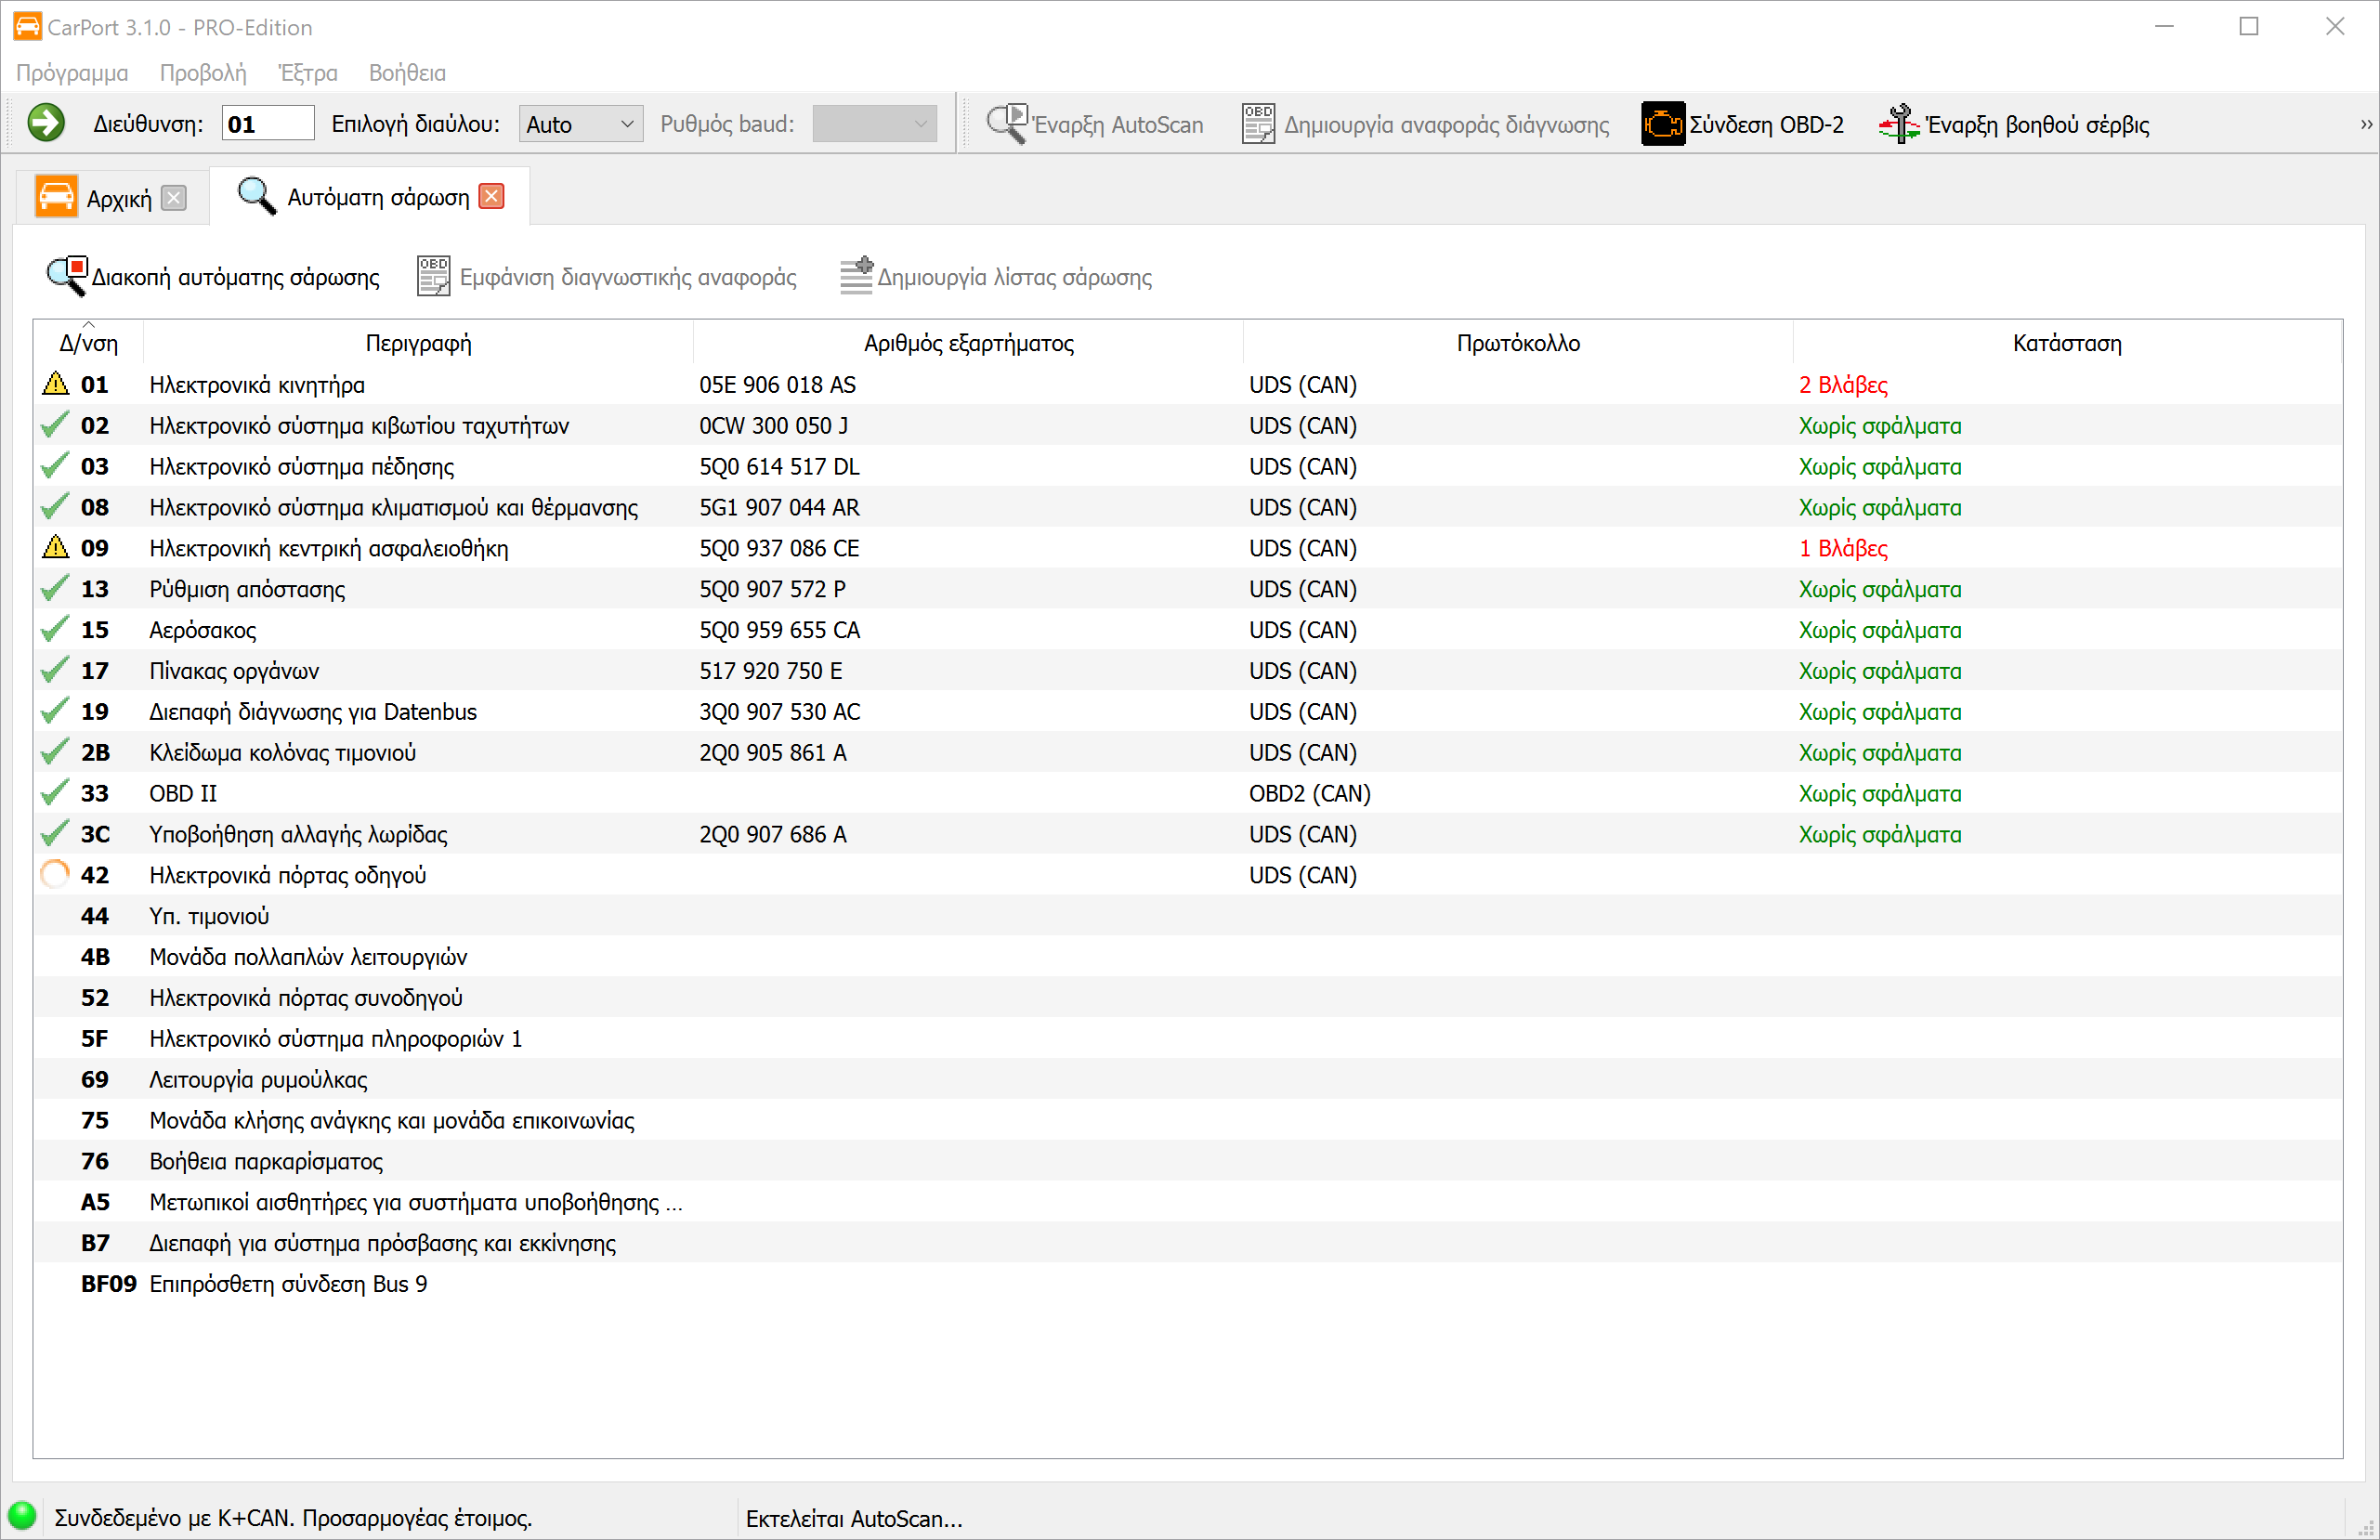
Task: Open the channel selection Auto dropdown
Action: click(580, 124)
